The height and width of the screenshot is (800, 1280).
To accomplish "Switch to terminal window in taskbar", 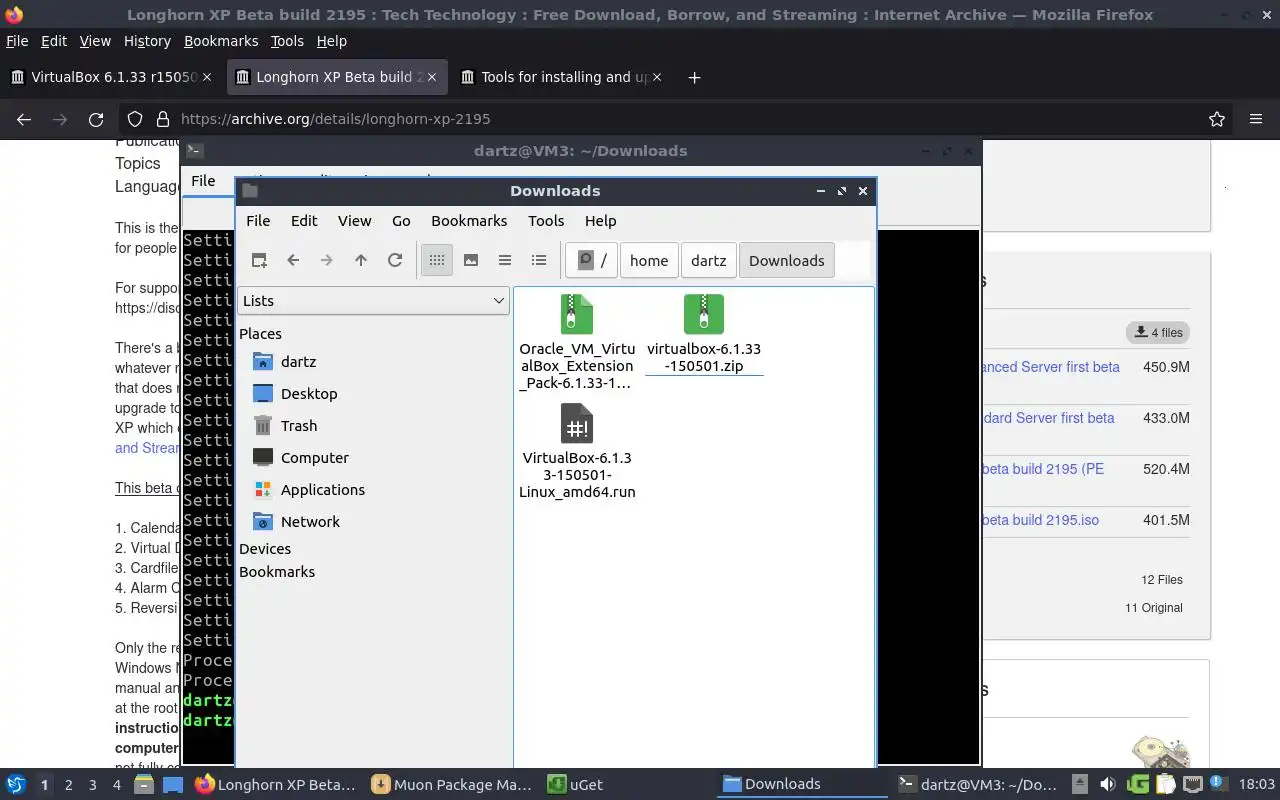I will point(978,785).
